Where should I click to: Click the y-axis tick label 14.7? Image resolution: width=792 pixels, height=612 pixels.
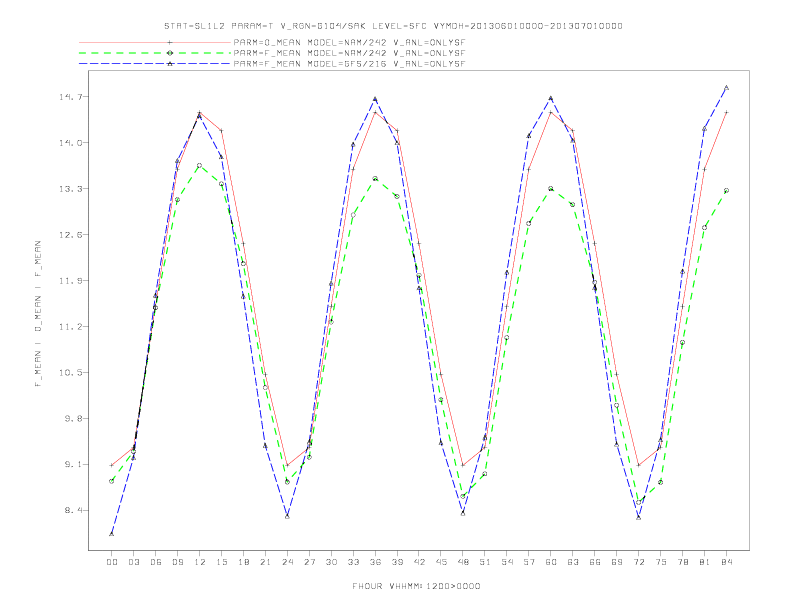69,97
